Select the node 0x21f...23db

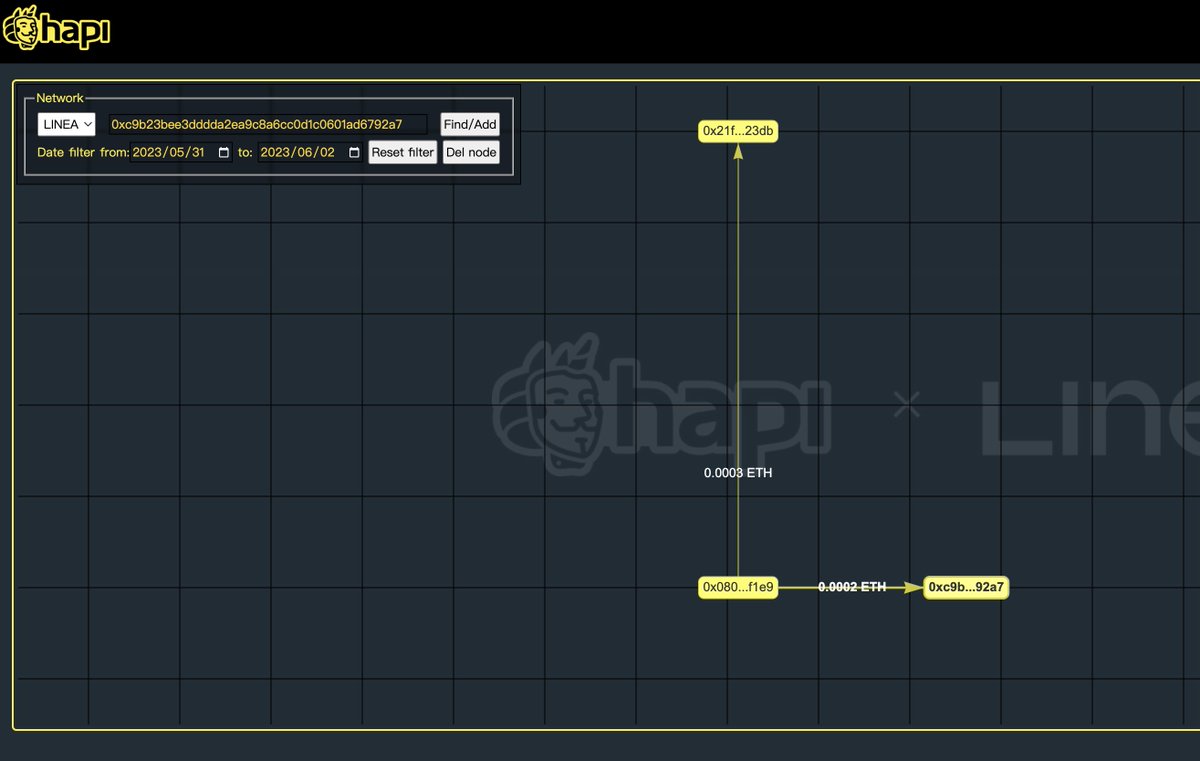point(738,131)
